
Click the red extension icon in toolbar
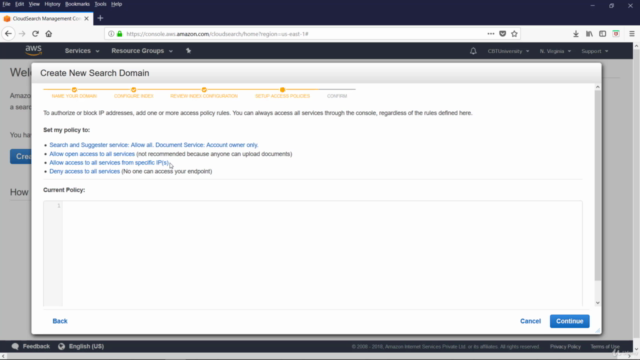point(616,34)
